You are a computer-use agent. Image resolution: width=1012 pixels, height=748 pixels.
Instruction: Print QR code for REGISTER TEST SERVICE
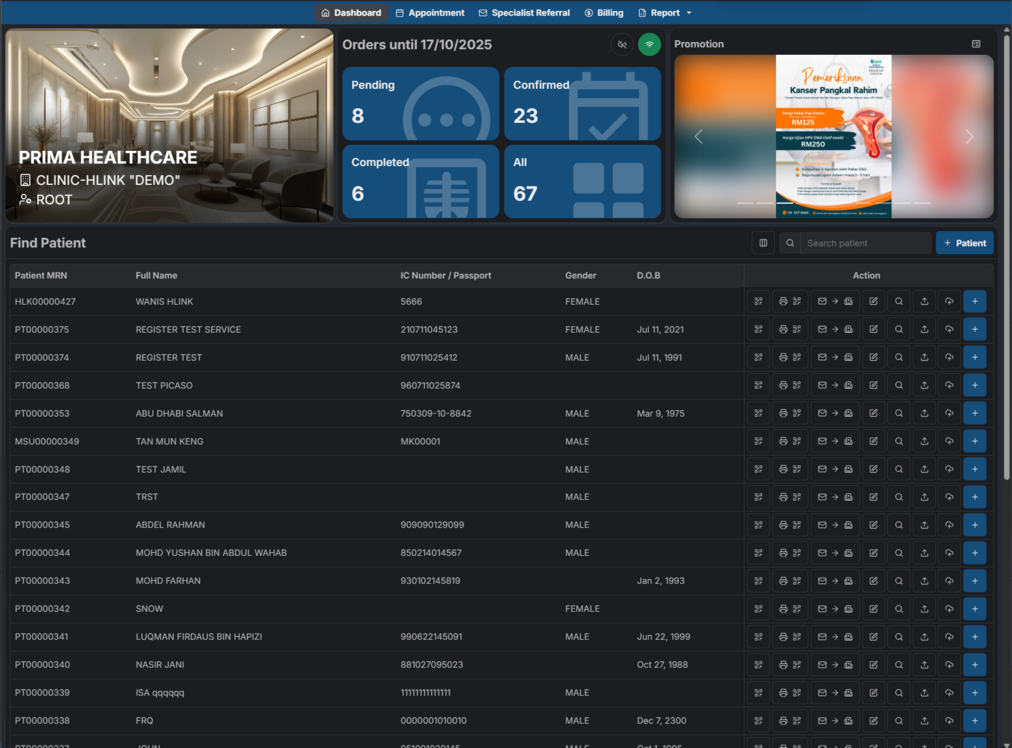tap(790, 329)
